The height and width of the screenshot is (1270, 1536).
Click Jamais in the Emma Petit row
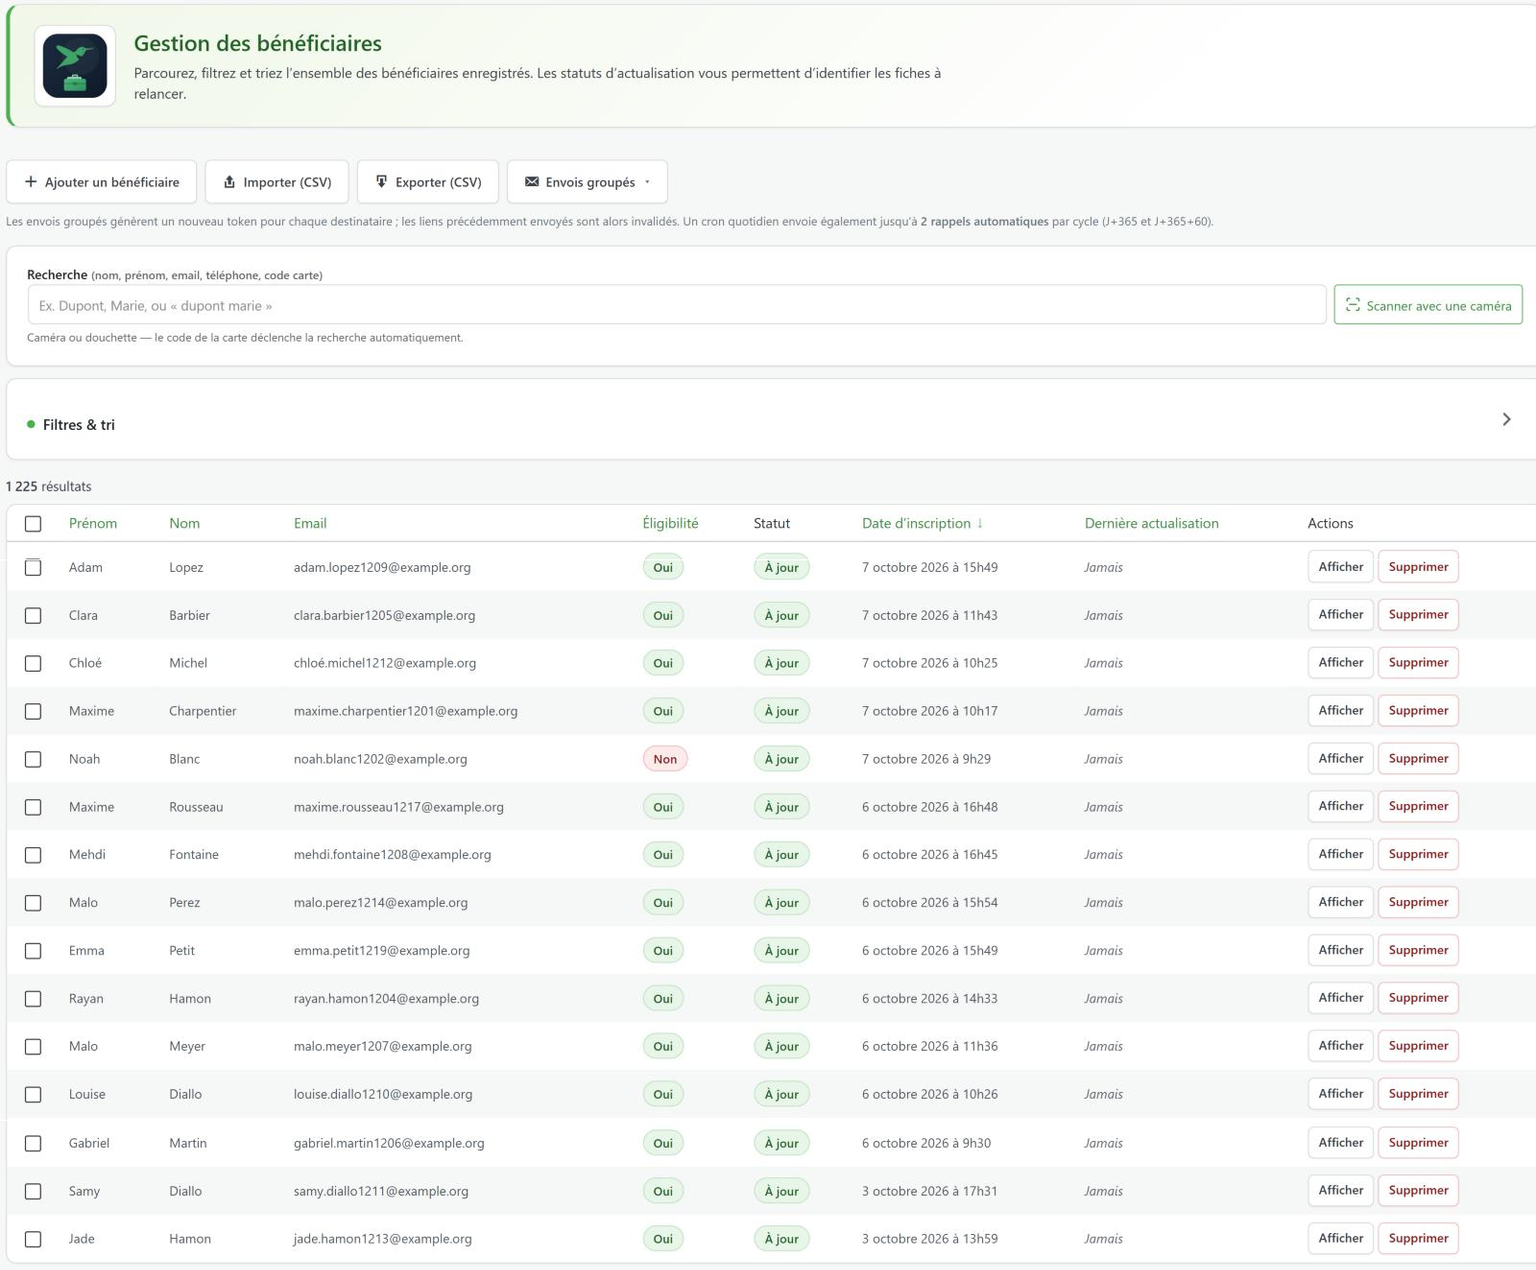tap(1103, 950)
